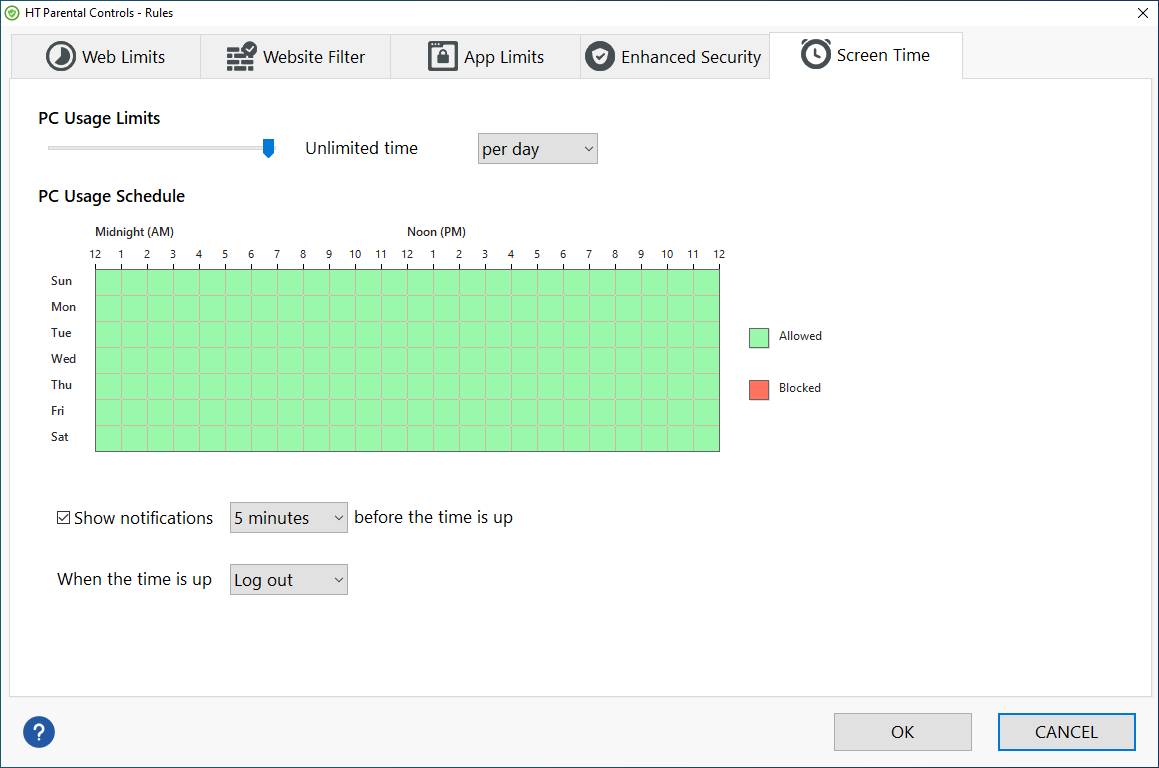Select the Enhanced Security tab
Image resolution: width=1159 pixels, height=768 pixels.
(675, 56)
